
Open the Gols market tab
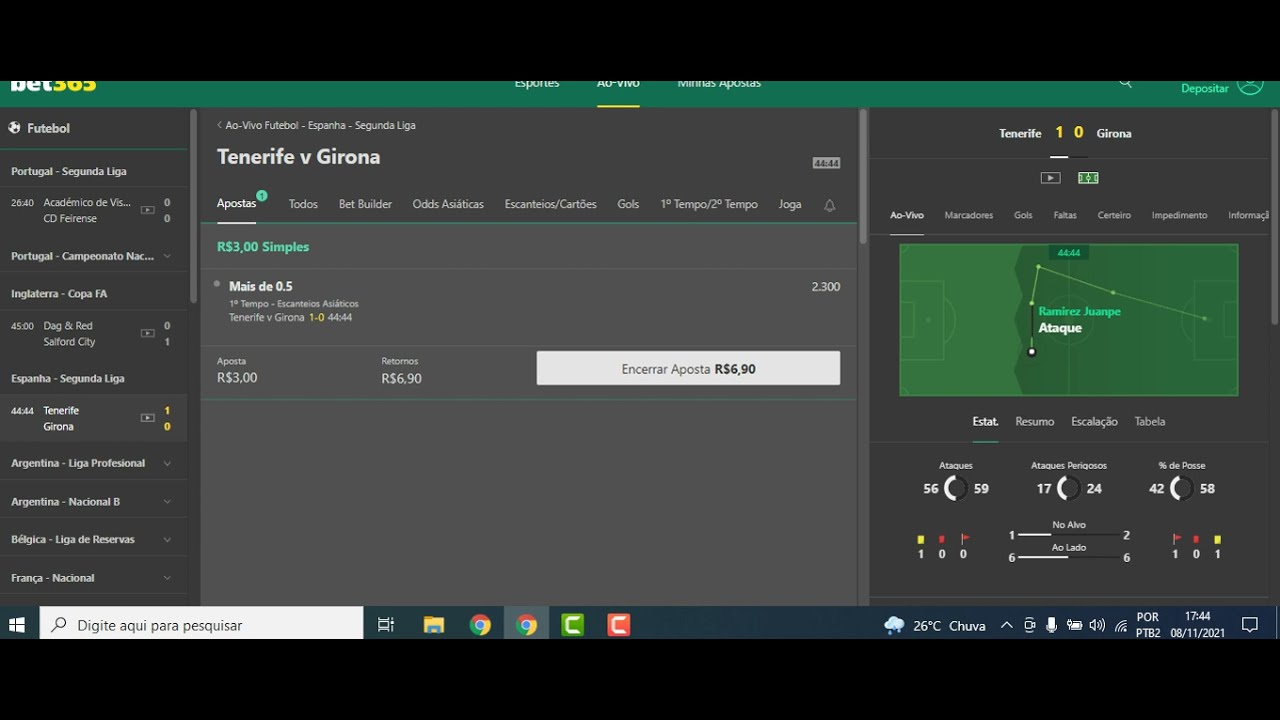628,204
